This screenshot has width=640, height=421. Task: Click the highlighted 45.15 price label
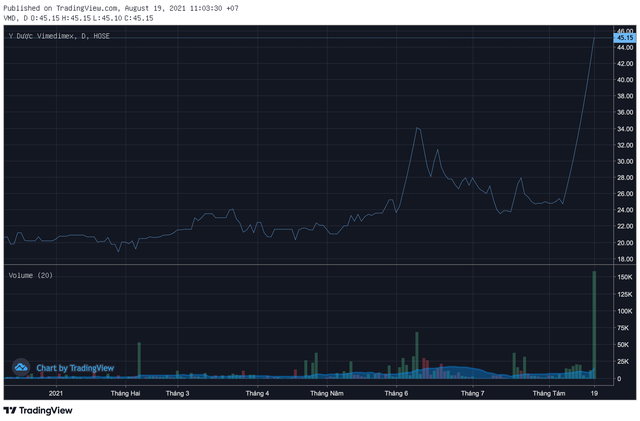tap(624, 38)
